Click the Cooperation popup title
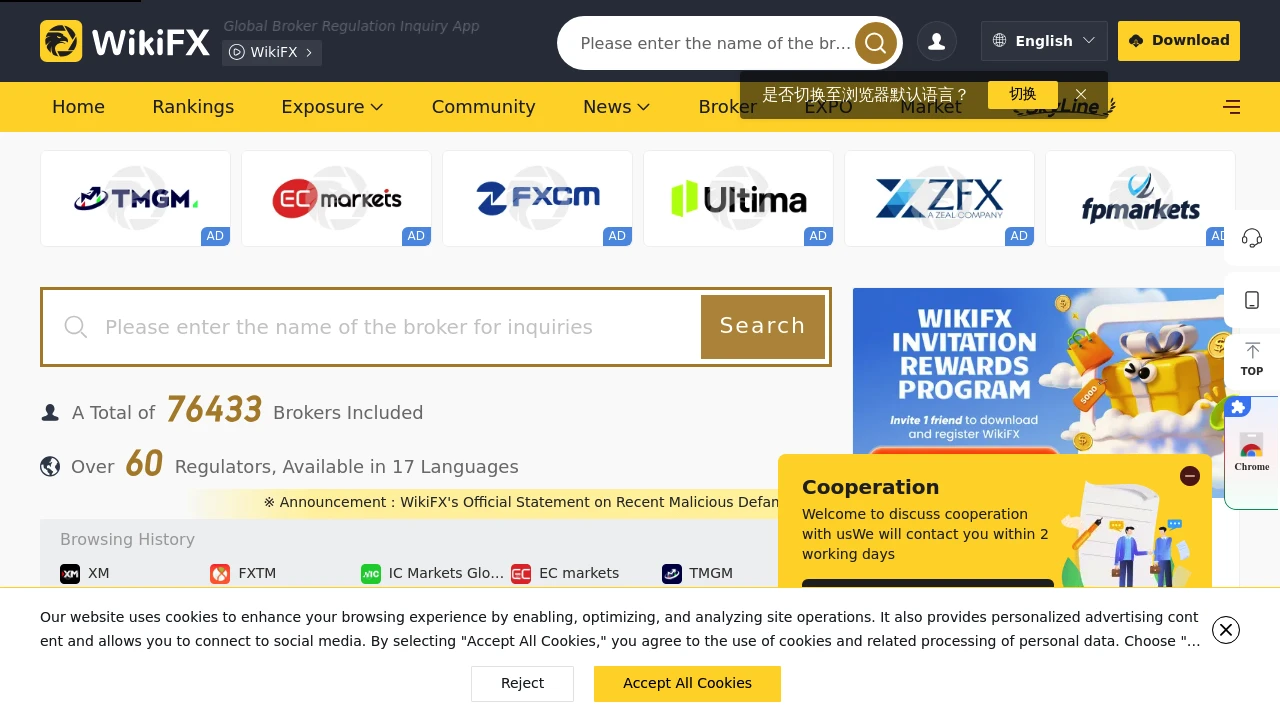Viewport: 1280px width, 720px height. 870,487
